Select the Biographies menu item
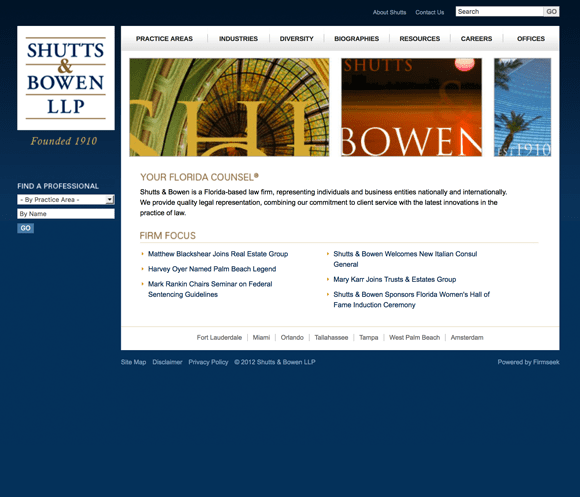Image resolution: width=580 pixels, height=497 pixels. (357, 38)
